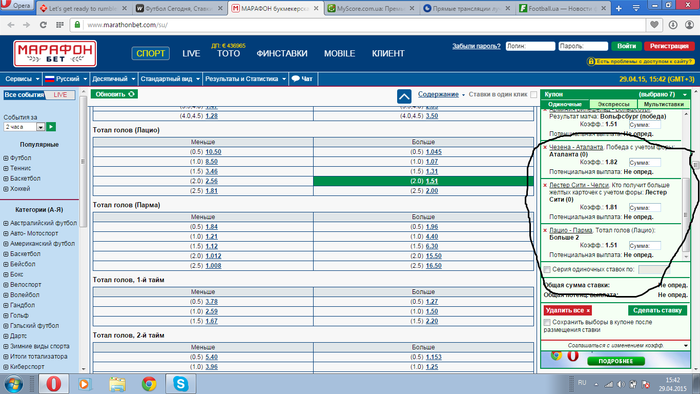This screenshot has width=700, height=394.
Task: Open Skype from the taskbar
Action: 181,384
